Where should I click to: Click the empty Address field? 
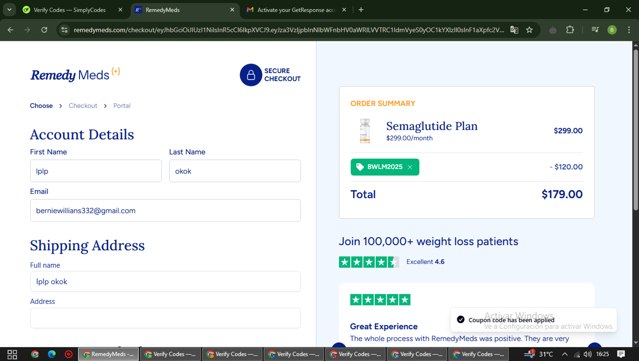(165, 318)
